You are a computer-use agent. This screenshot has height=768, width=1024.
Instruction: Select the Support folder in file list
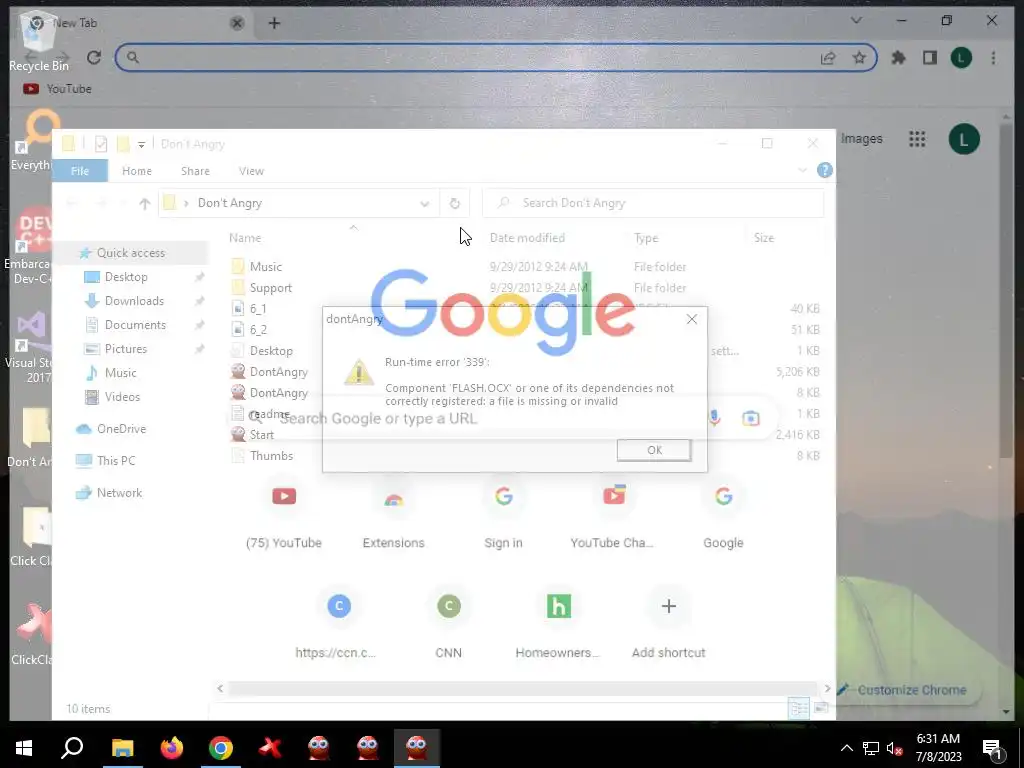tap(270, 288)
